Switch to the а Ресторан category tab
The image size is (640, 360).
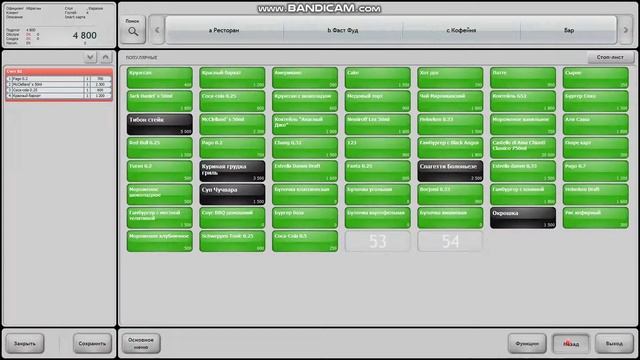point(224,30)
